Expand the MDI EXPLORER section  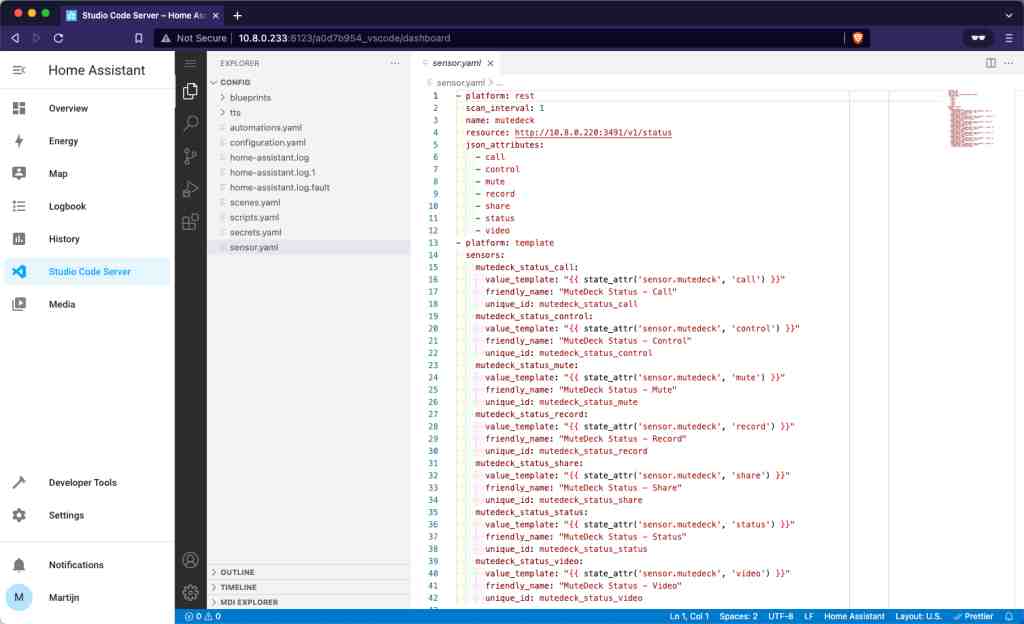(x=308, y=602)
